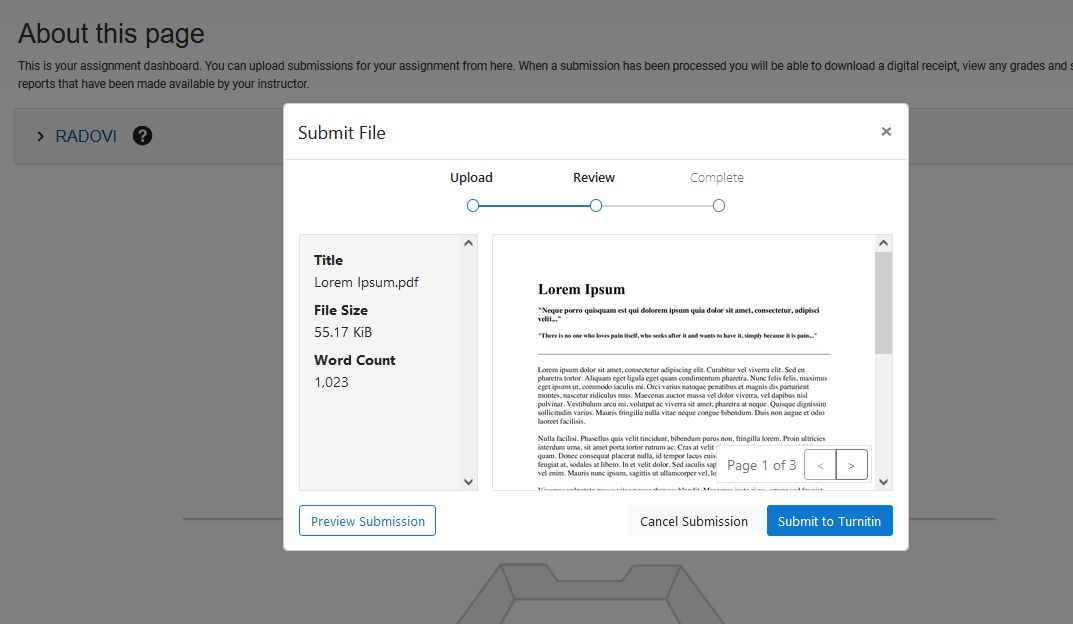Close the Submit File dialog

click(886, 131)
